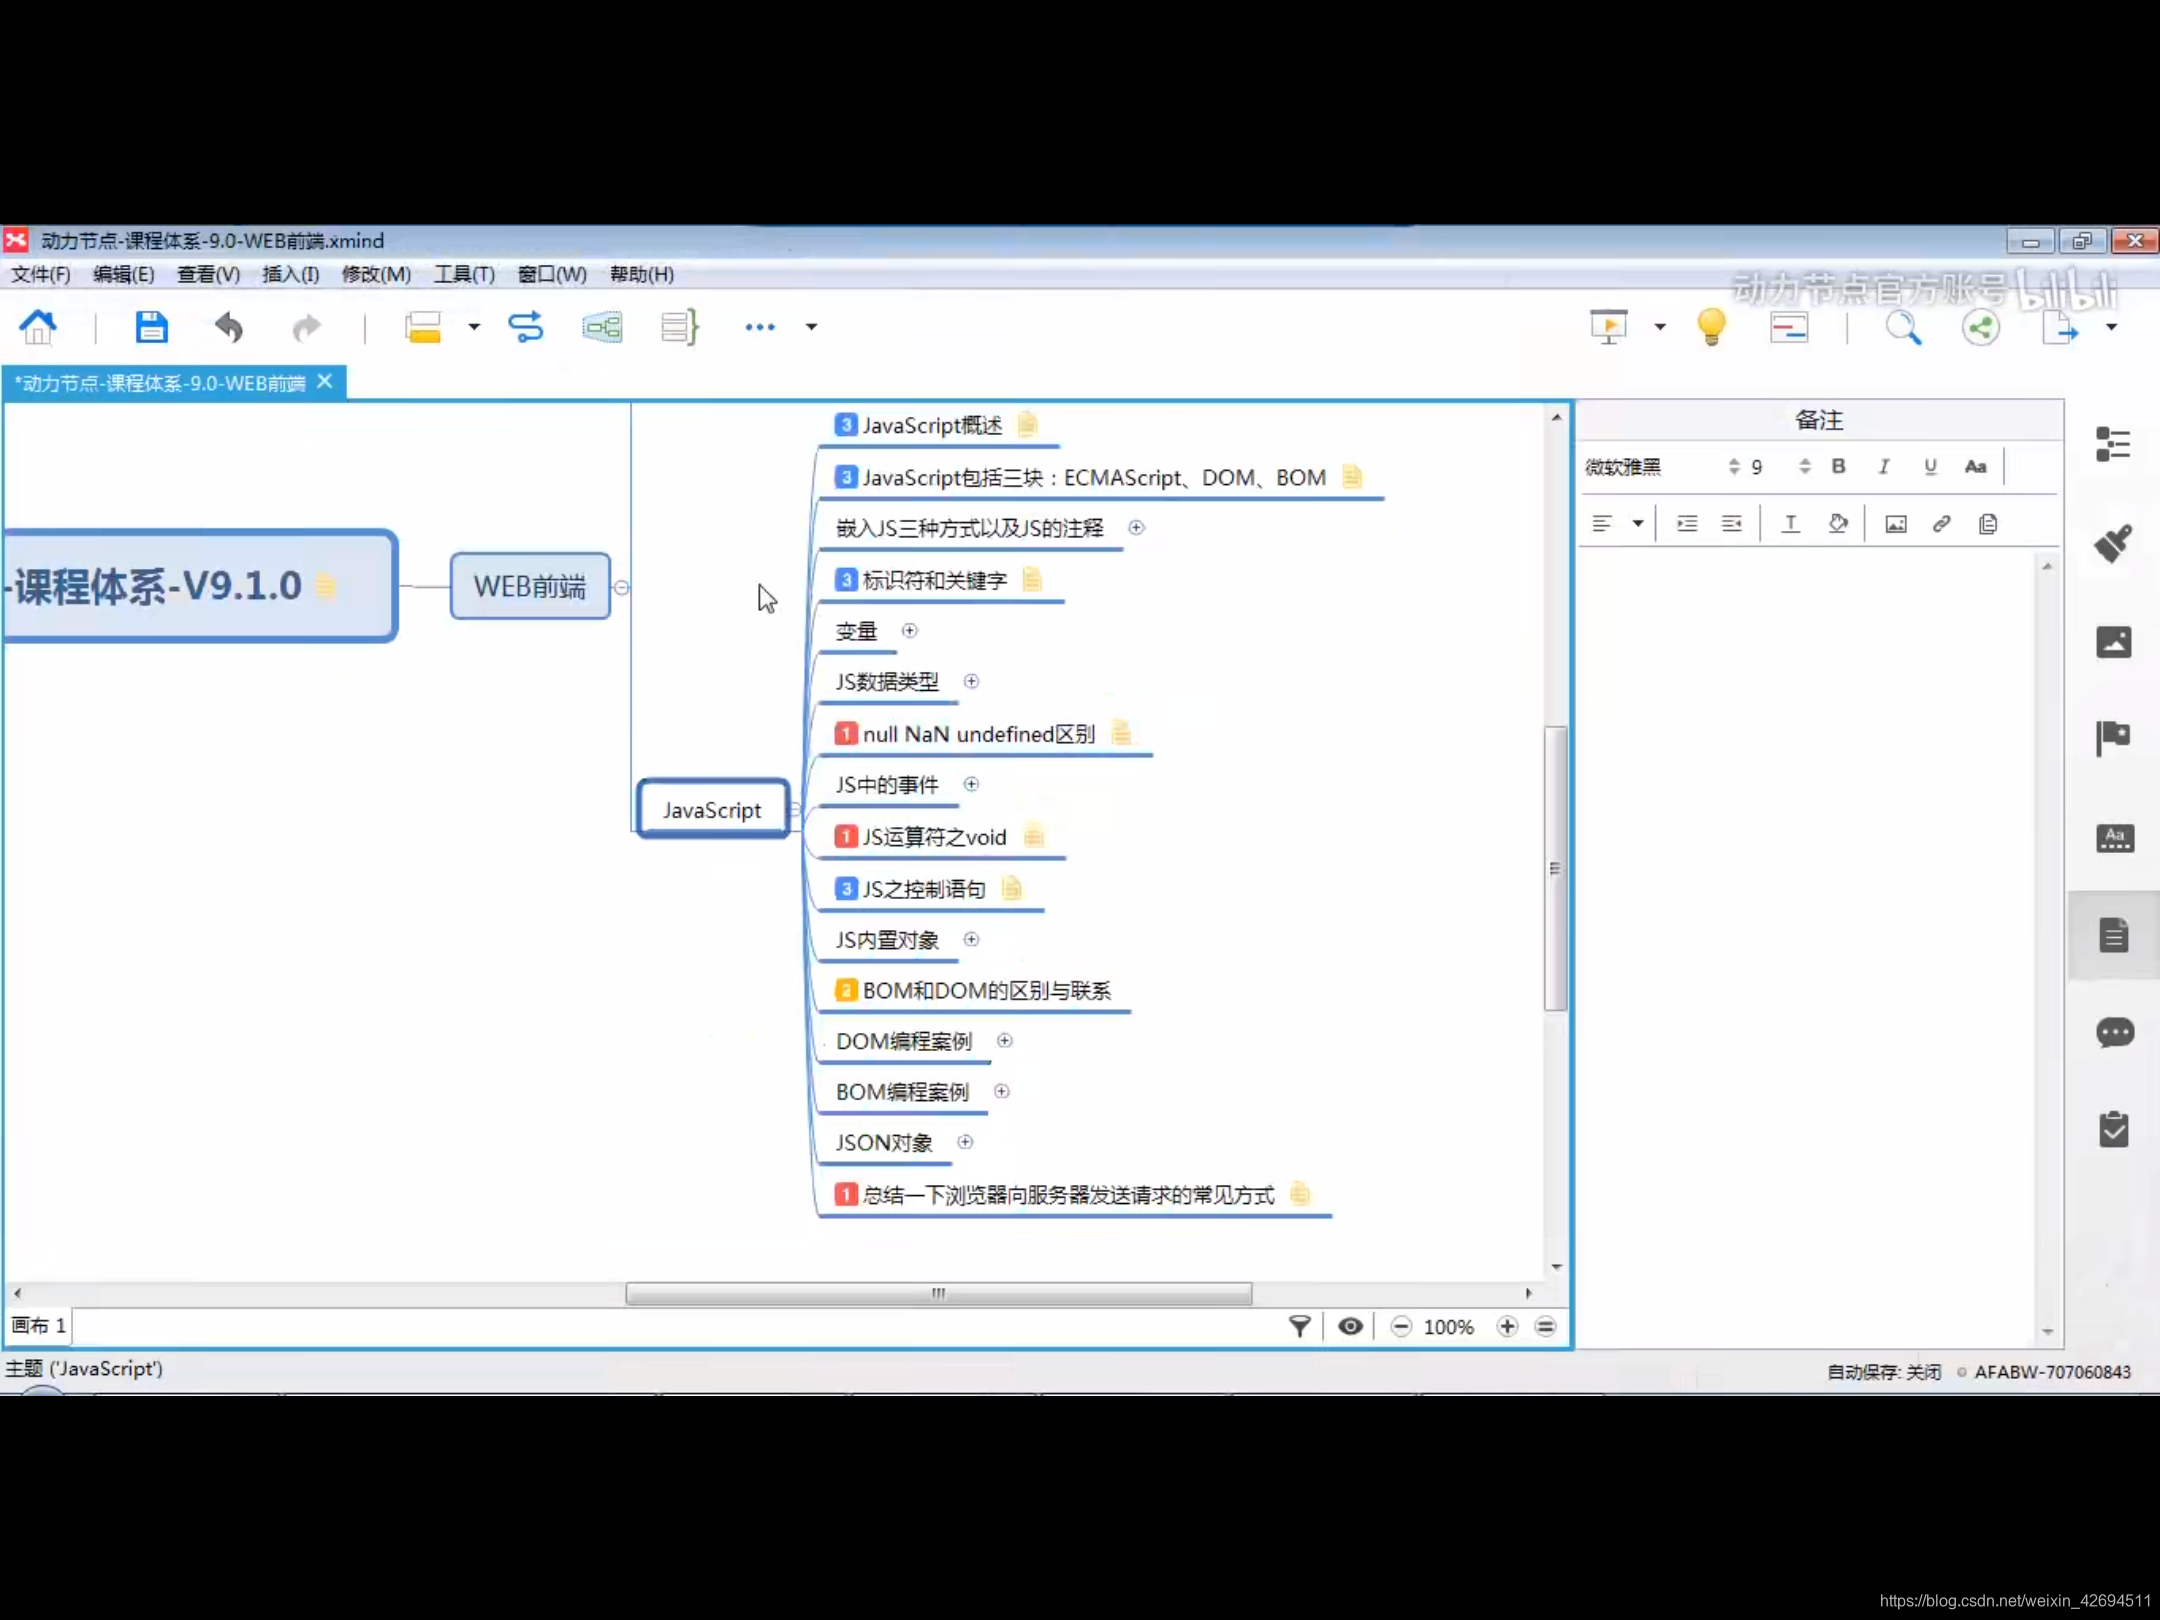
Task: Expand the JS数据类型 topic
Action: point(971,682)
